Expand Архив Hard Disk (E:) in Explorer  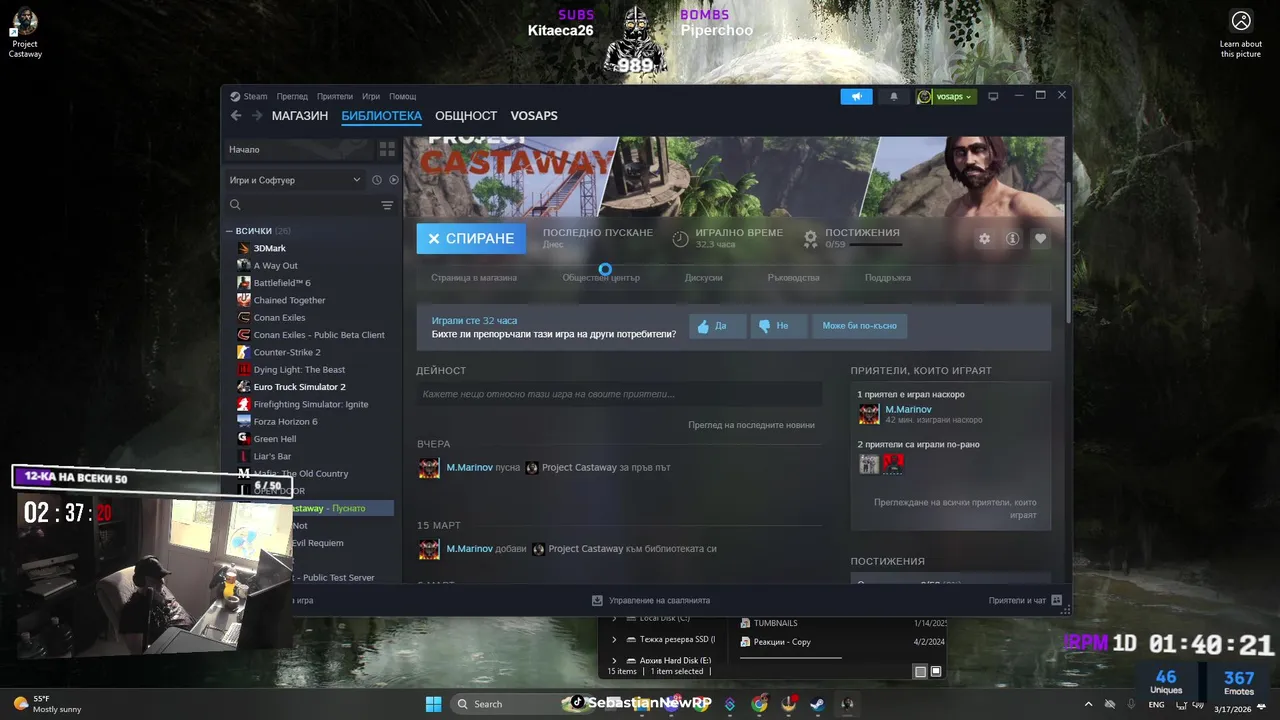point(614,660)
